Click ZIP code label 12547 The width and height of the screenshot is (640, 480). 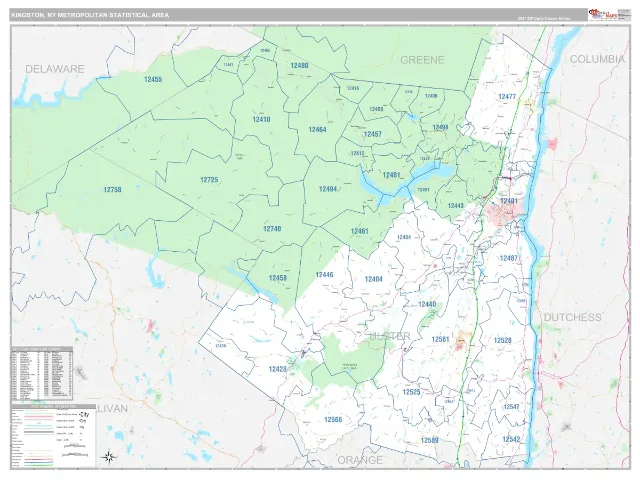pyautogui.click(x=511, y=407)
